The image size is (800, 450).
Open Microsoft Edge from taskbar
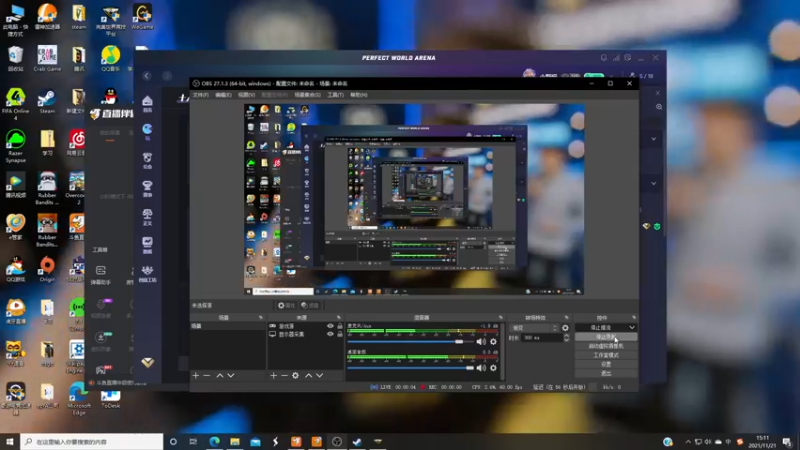pos(214,442)
